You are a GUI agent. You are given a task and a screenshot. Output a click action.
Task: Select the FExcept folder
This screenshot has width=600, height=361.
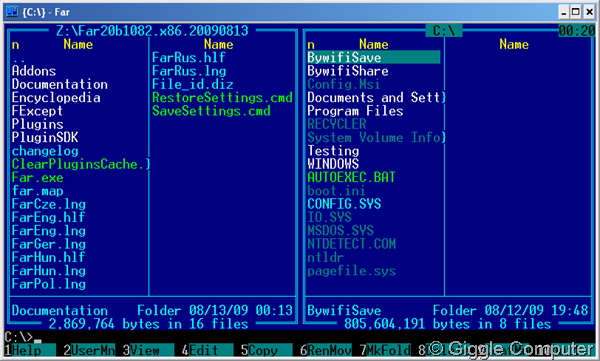click(x=37, y=111)
